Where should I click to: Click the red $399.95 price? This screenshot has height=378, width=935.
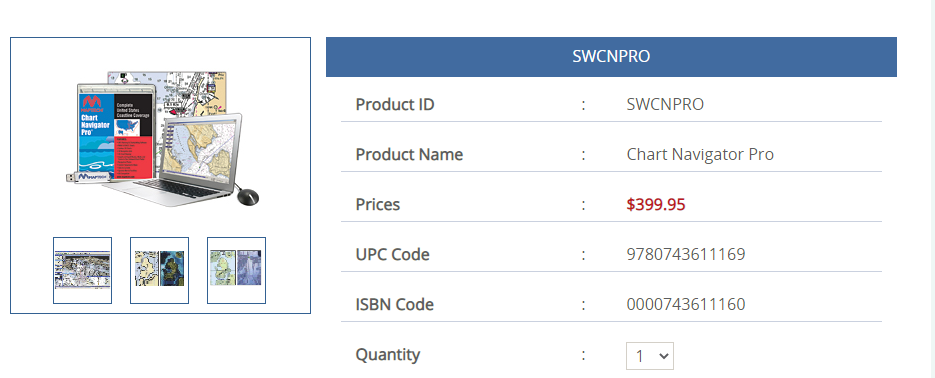[656, 205]
